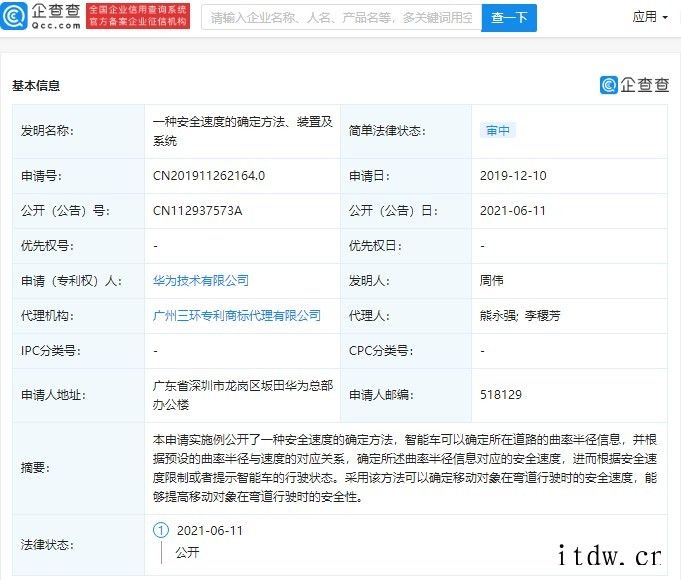The image size is (681, 580).
Task: Click the 审中 legal status tag
Action: coord(498,130)
